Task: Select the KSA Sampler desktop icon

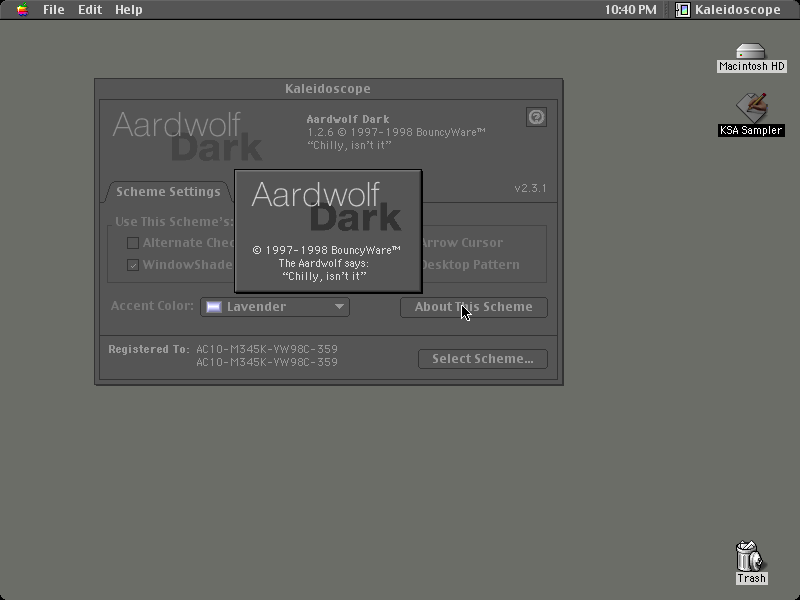Action: (x=752, y=115)
